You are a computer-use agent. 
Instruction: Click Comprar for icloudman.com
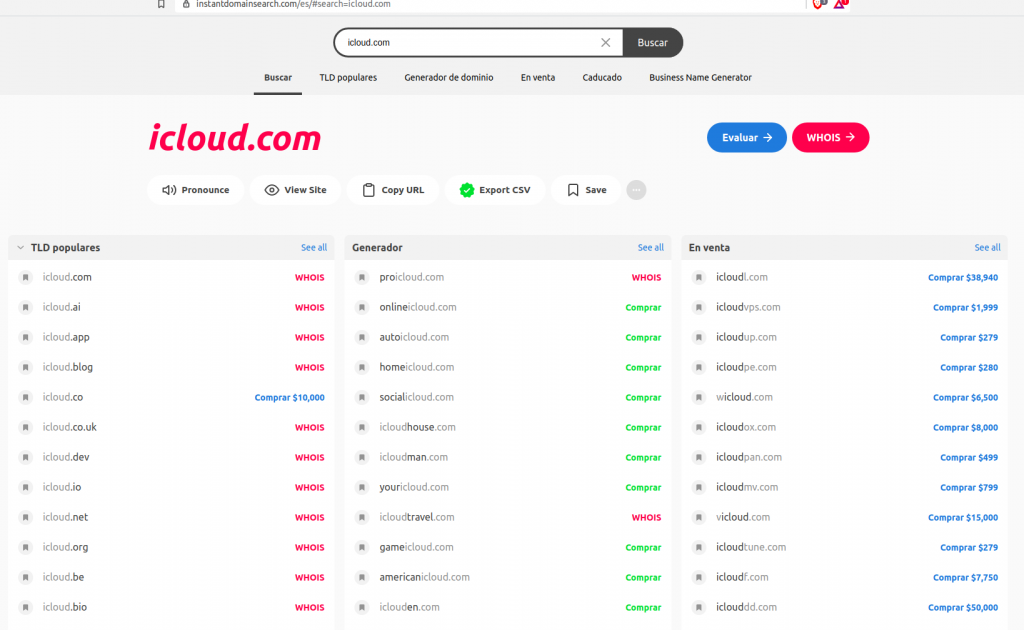643,458
